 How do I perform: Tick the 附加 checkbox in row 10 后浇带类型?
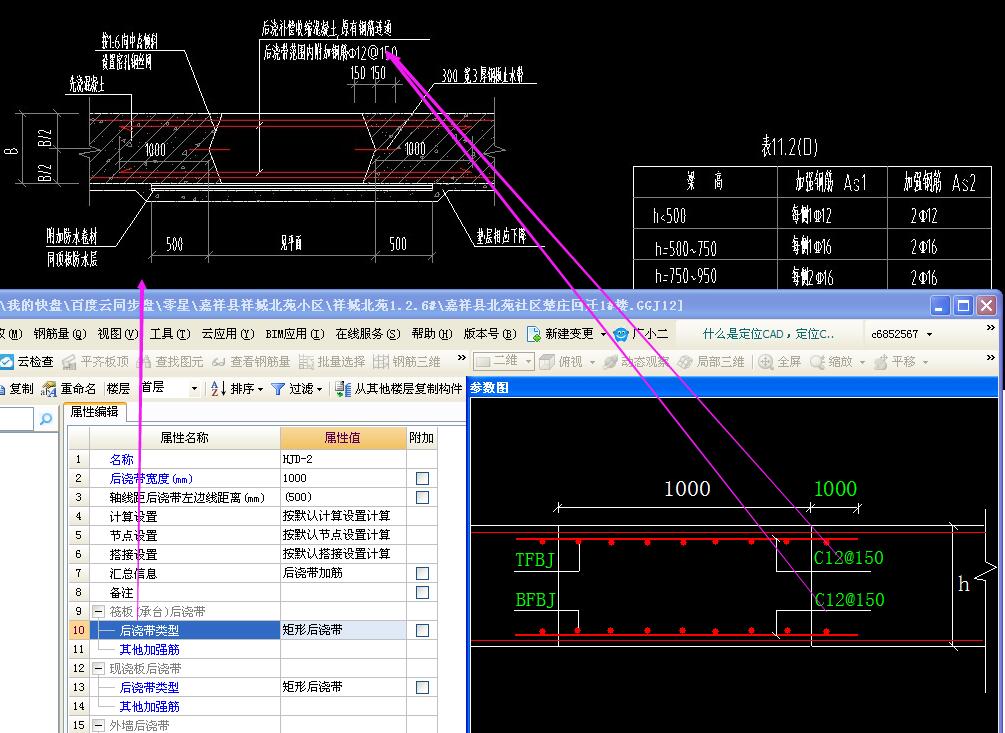(x=422, y=630)
